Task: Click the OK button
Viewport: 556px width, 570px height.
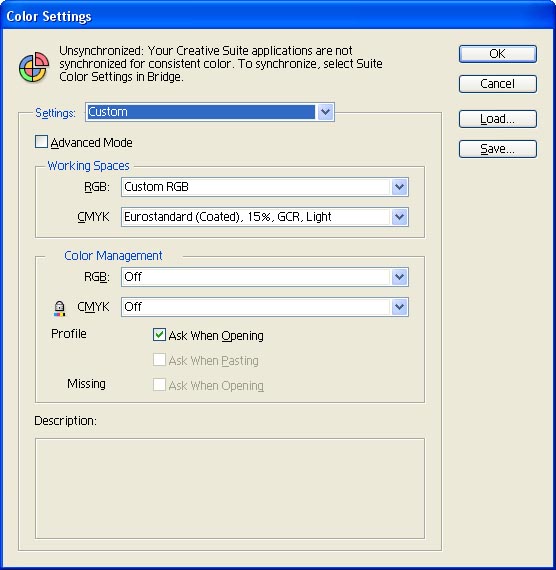Action: [x=497, y=54]
